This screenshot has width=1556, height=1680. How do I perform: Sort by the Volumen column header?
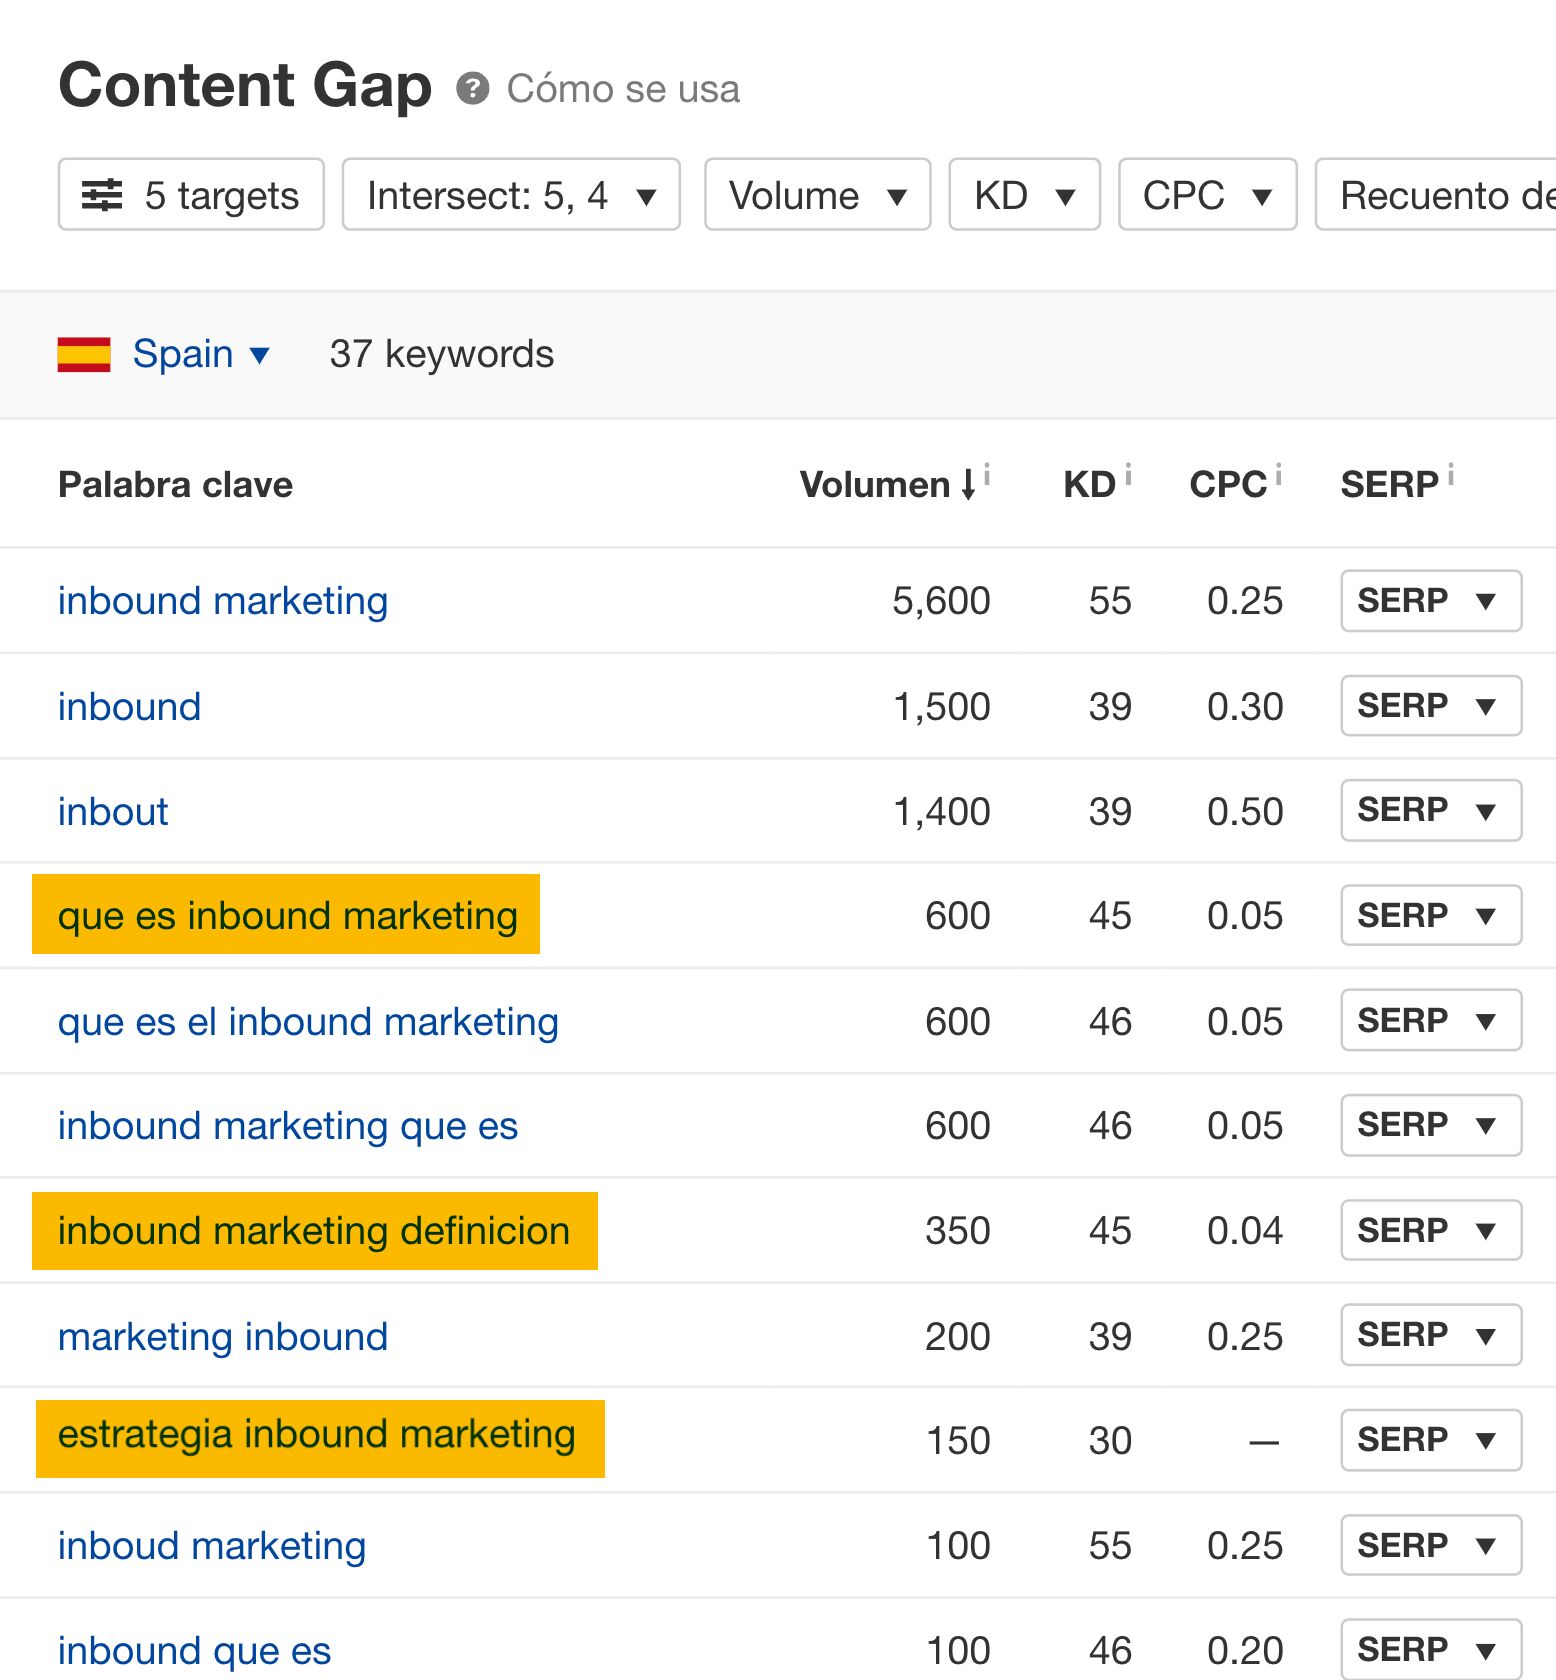tap(886, 484)
